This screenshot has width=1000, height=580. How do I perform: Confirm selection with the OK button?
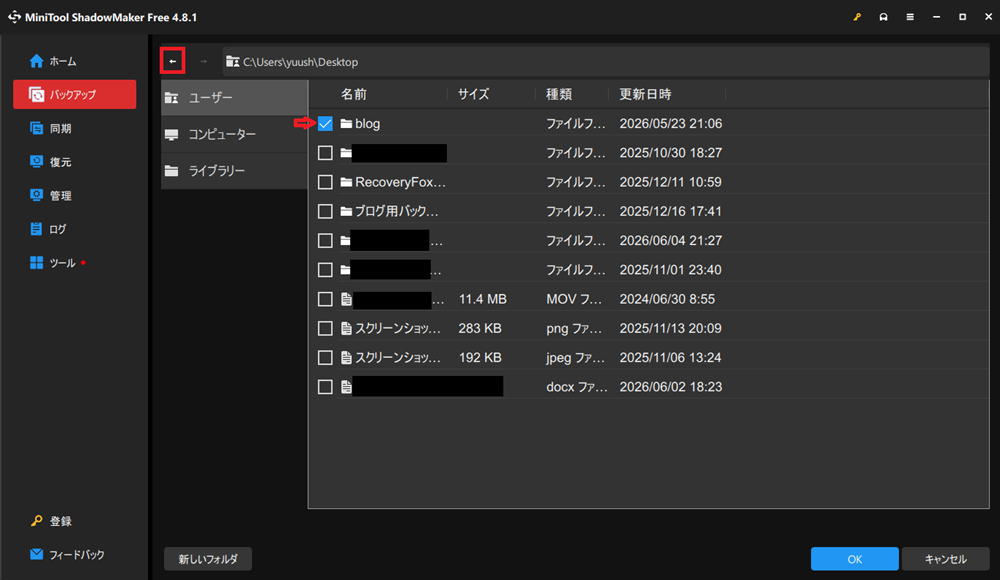click(855, 559)
